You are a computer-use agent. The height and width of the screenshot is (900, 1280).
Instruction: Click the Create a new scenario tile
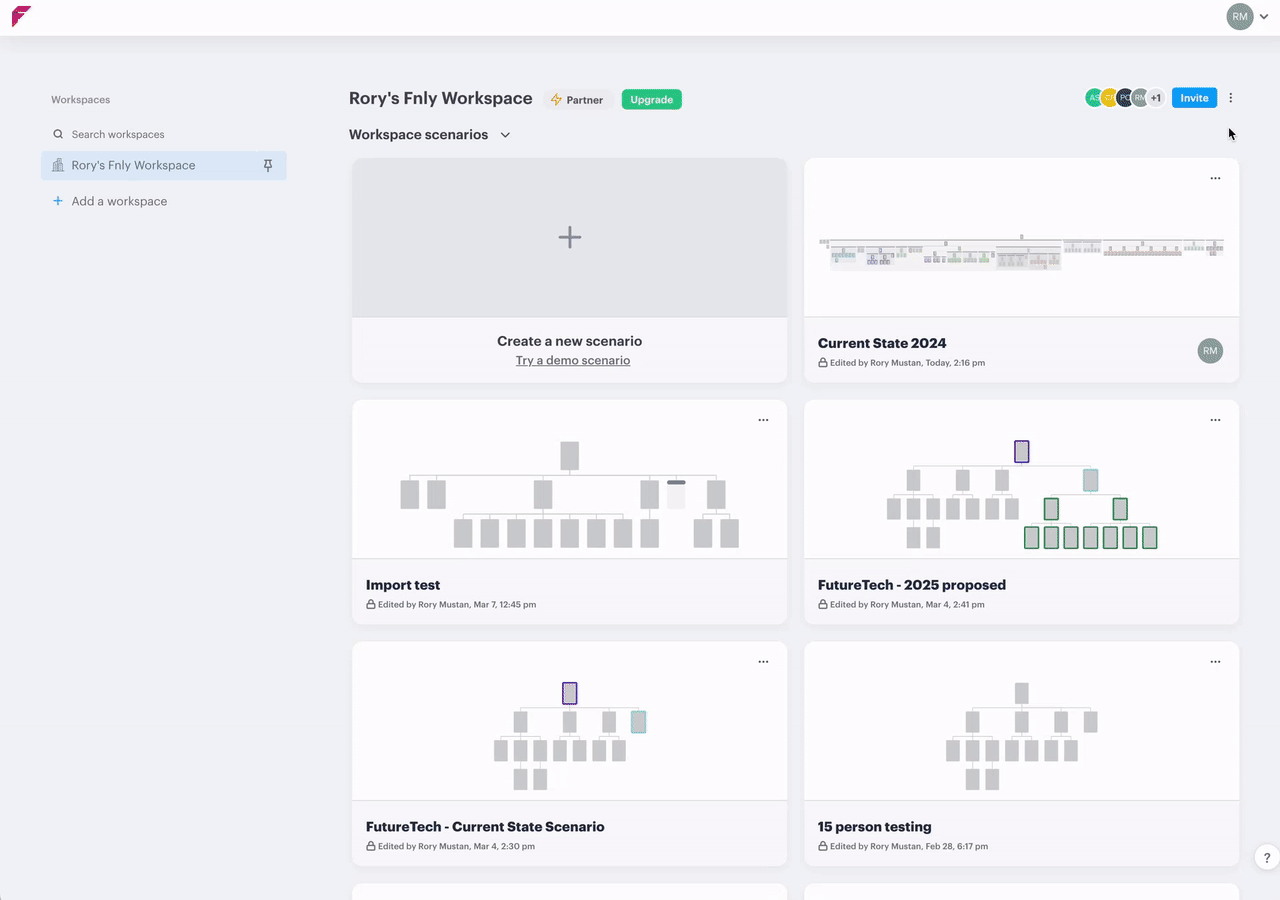point(569,238)
